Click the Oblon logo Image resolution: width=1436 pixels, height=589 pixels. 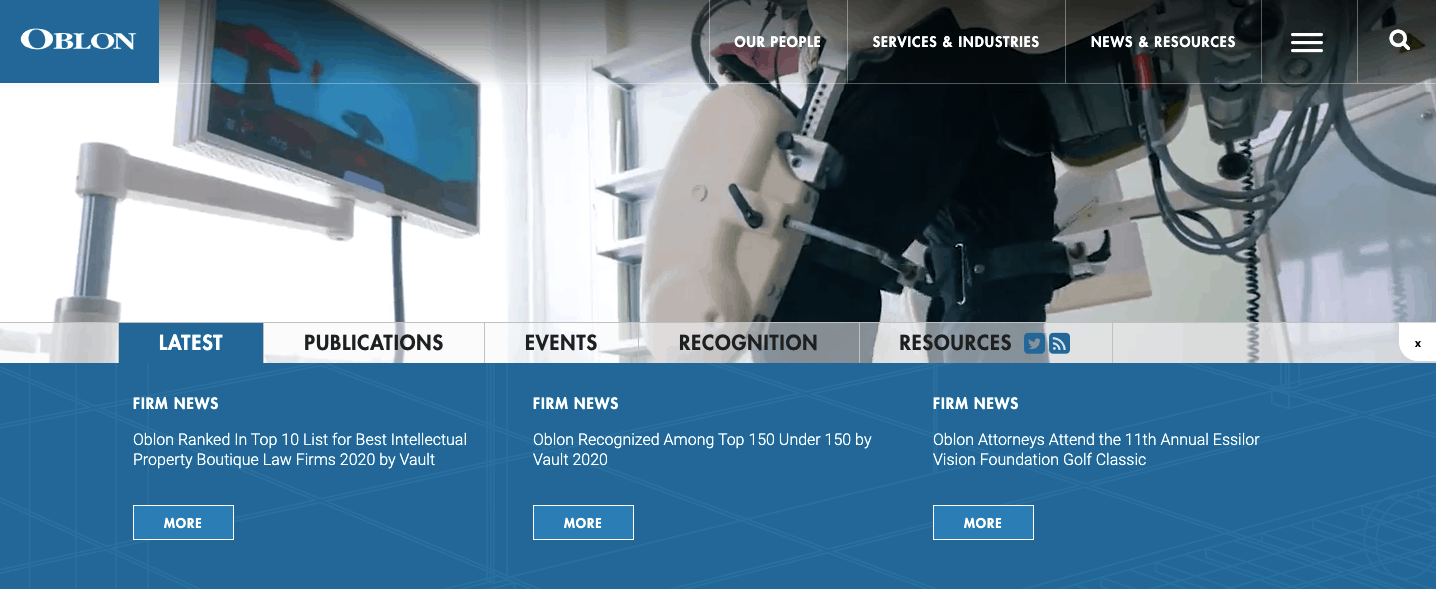78,41
